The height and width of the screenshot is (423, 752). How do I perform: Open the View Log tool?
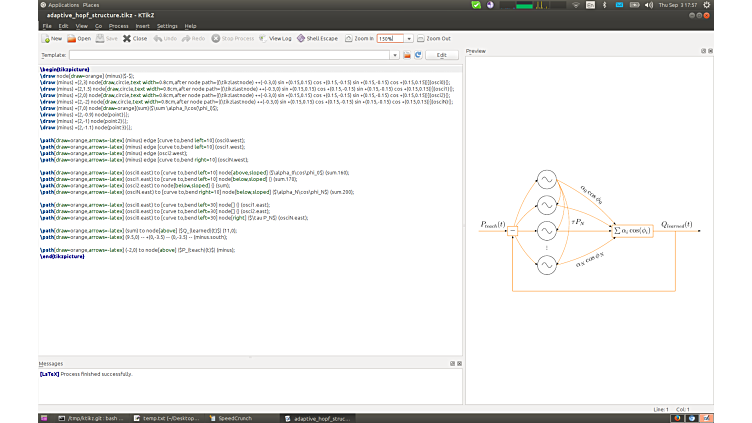pos(262,38)
